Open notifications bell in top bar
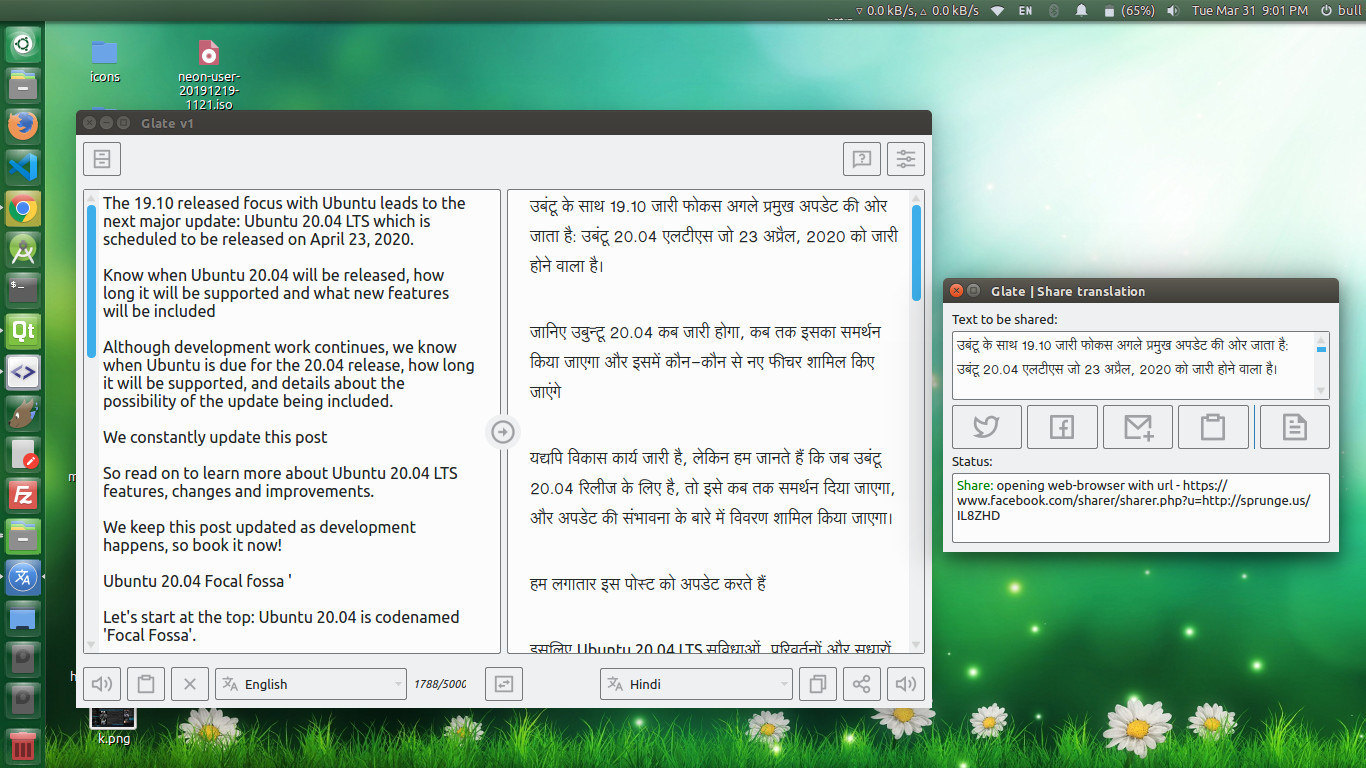The width and height of the screenshot is (1366, 768). pos(1081,11)
